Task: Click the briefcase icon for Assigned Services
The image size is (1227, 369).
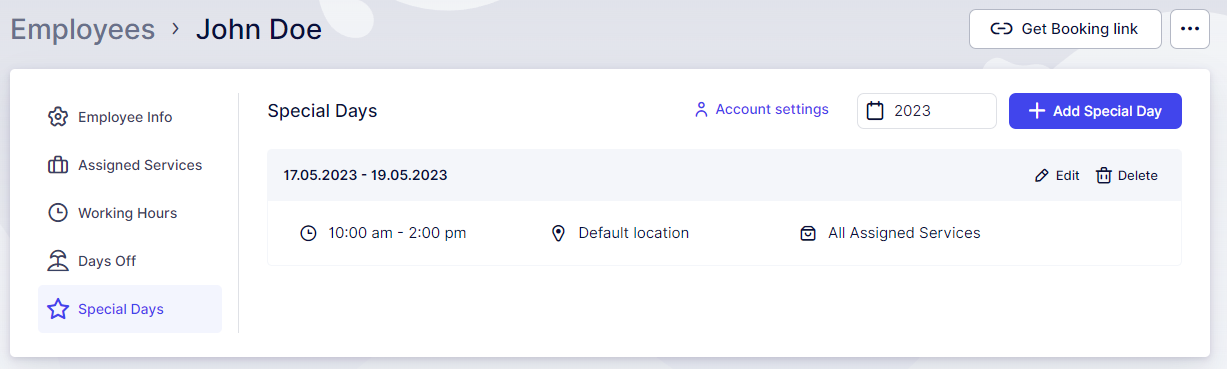Action: tap(58, 165)
